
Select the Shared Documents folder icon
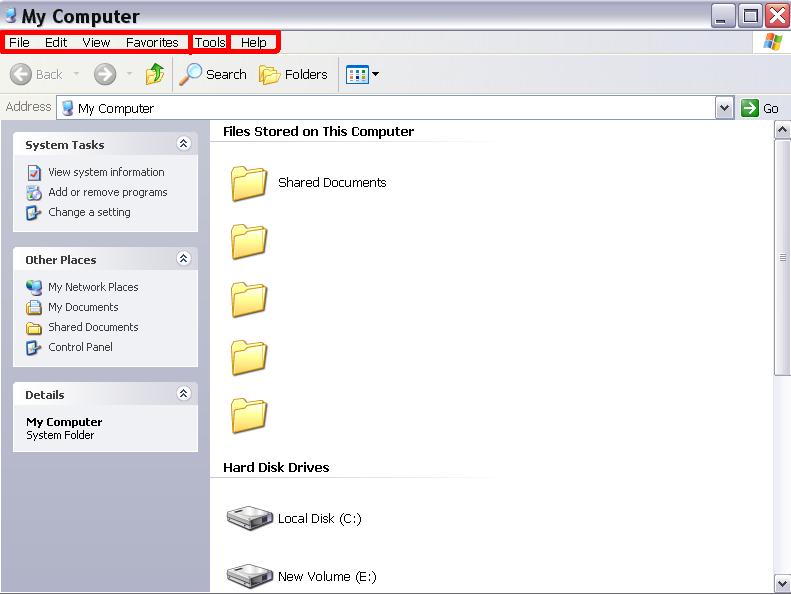(249, 183)
